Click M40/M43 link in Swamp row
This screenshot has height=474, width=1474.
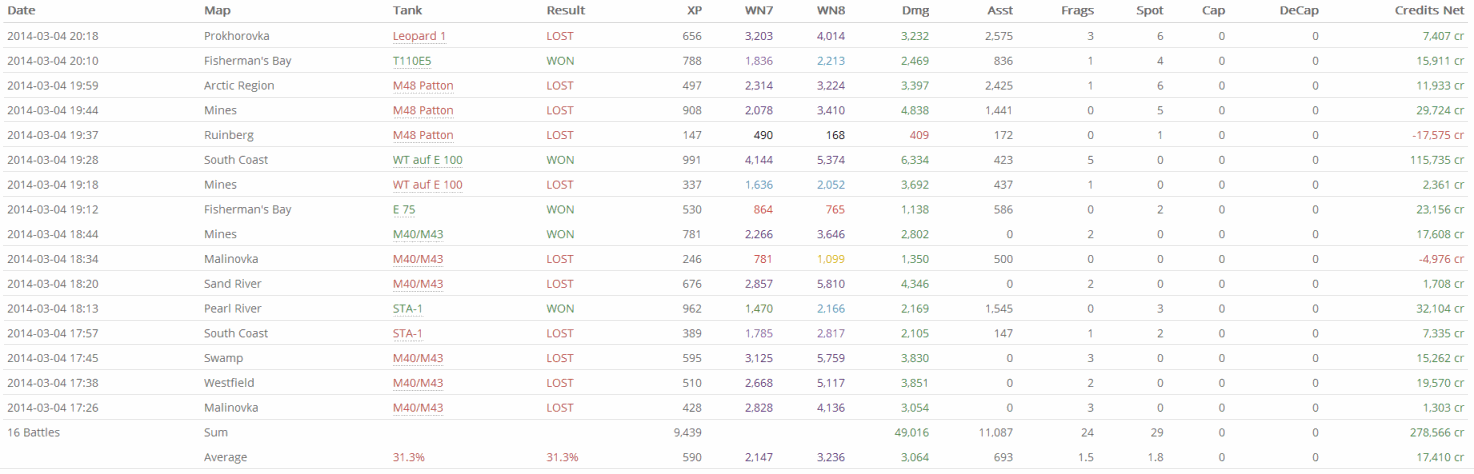pyautogui.click(x=418, y=358)
